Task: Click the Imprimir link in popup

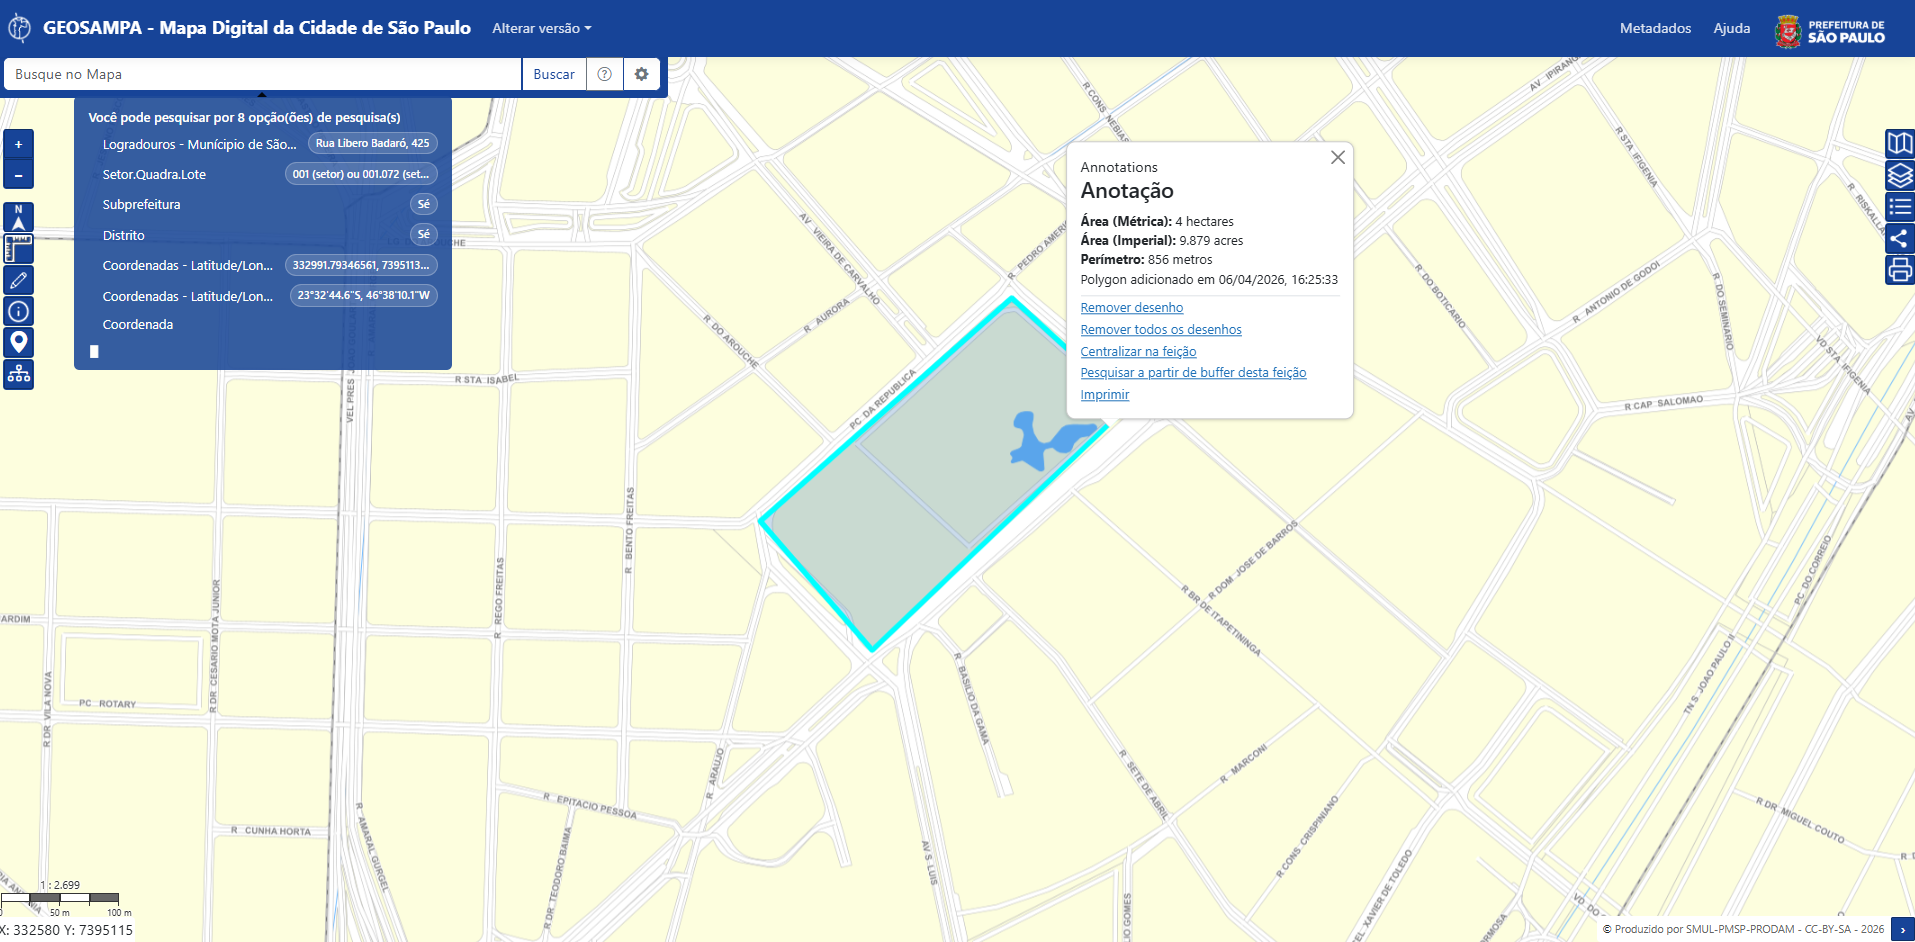Action: 1104,395
